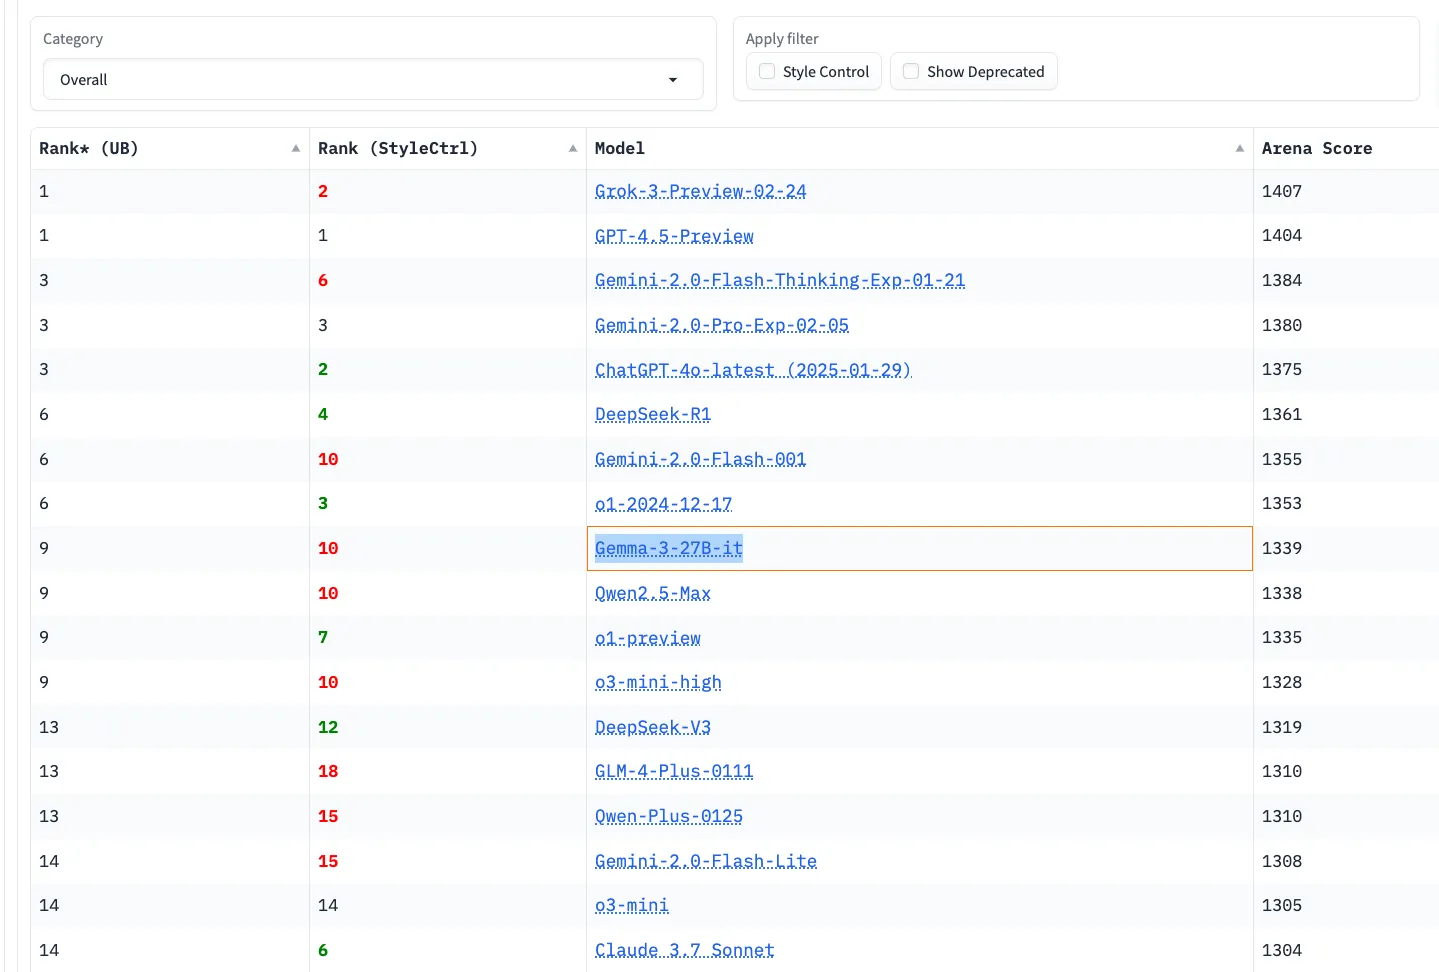The image size is (1439, 972).
Task: Open ChatGPT-4o-latest (2025-01-29) link
Action: [753, 370]
